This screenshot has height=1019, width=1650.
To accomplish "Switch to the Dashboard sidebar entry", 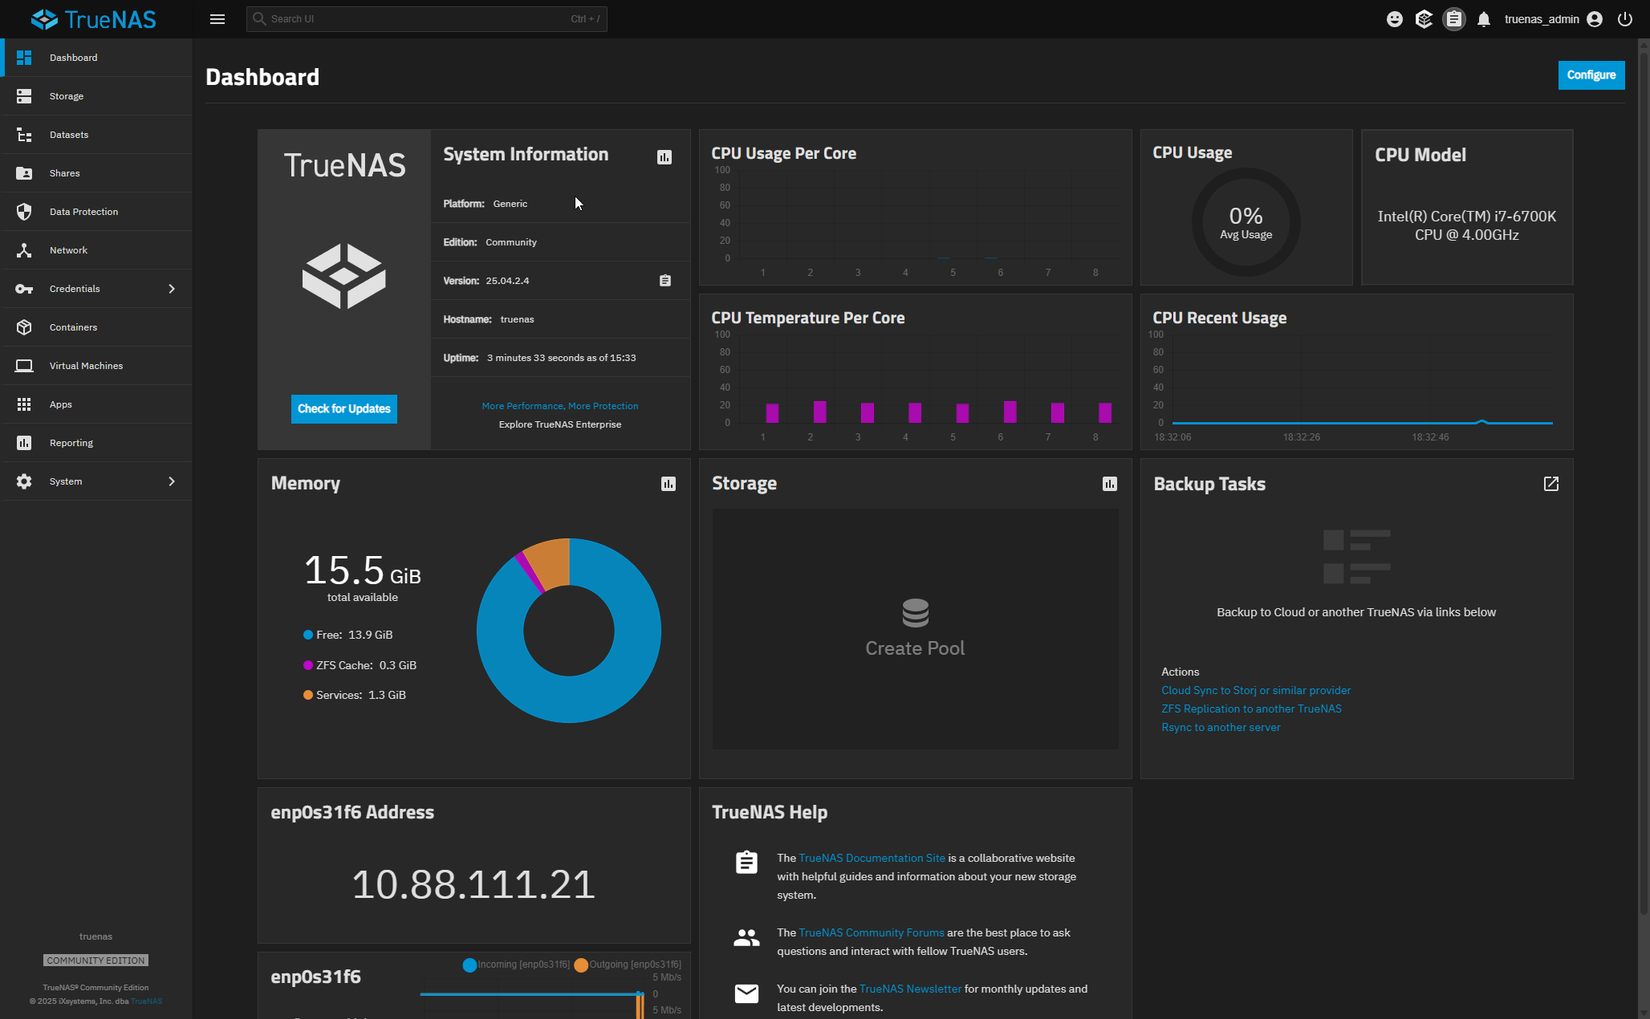I will tap(73, 57).
